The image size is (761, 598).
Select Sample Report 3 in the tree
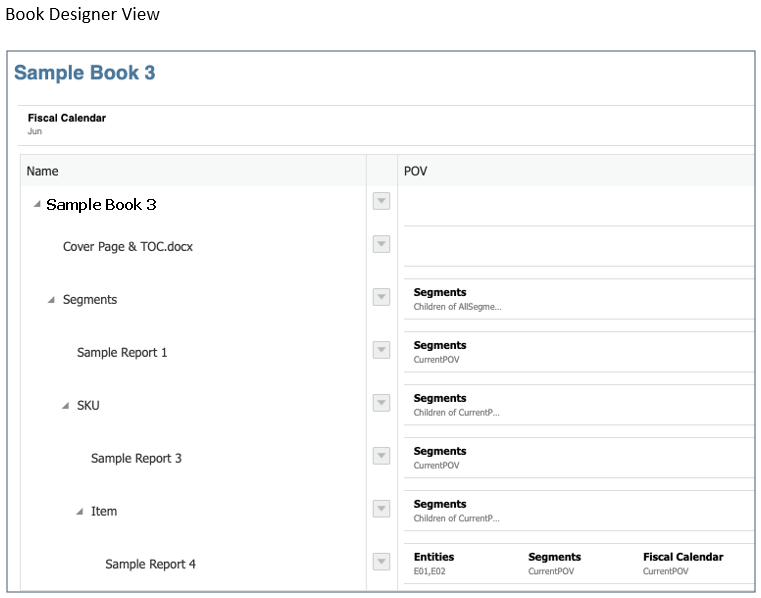tap(136, 459)
